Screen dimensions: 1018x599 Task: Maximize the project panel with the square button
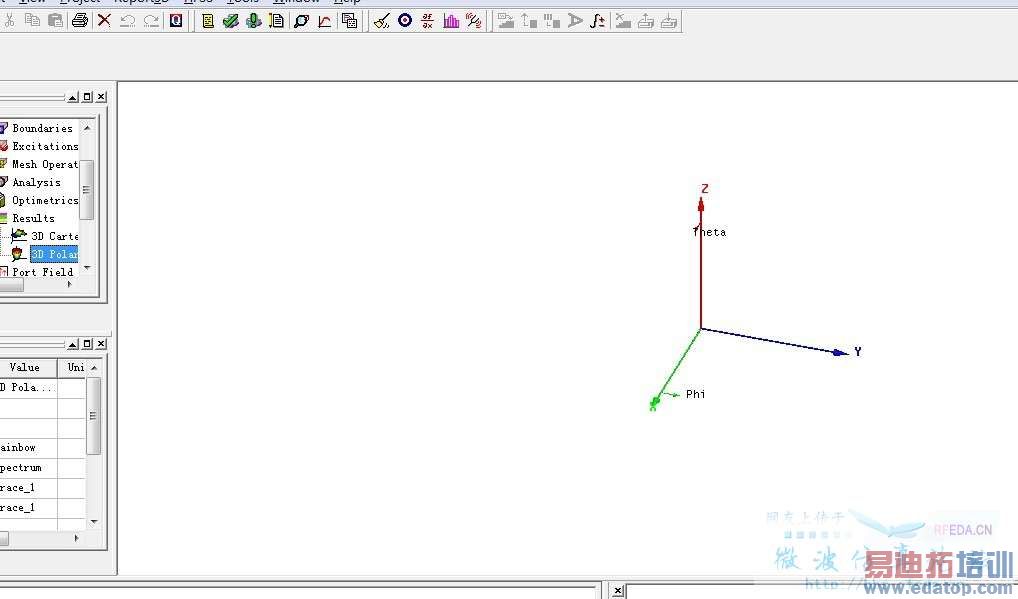(x=87, y=97)
